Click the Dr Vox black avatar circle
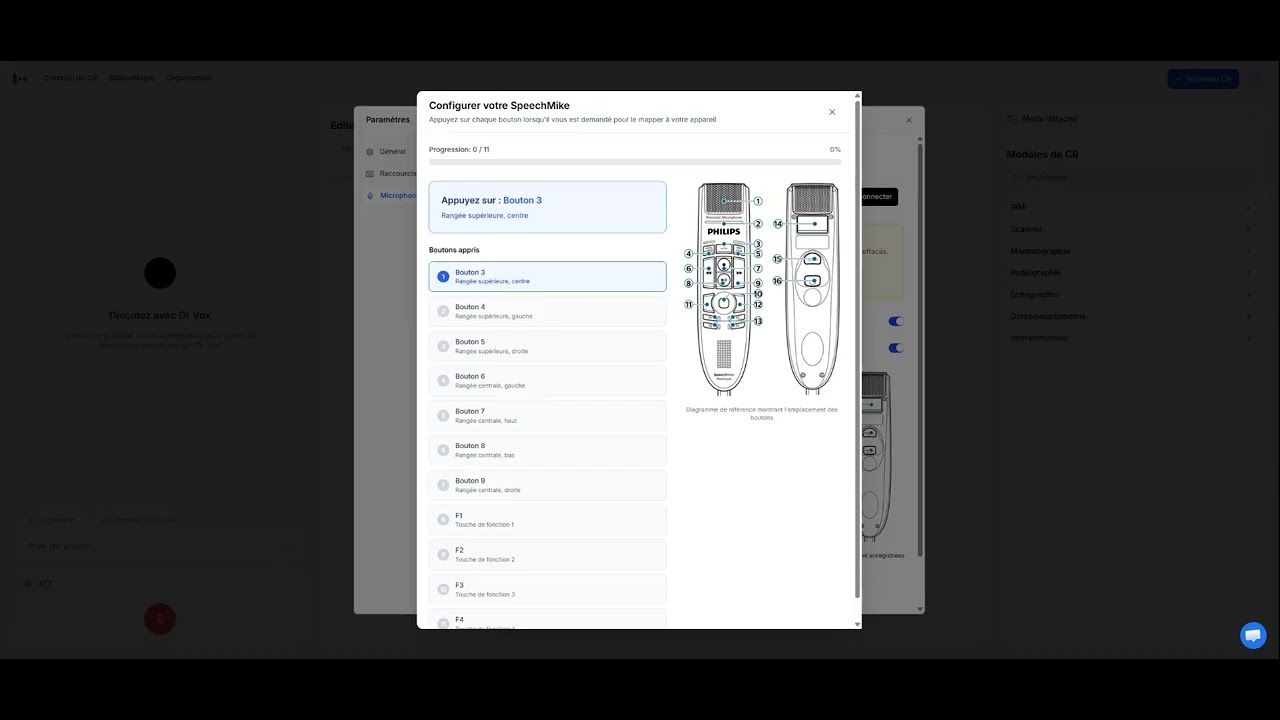Viewport: 1280px width, 720px height. 160,273
